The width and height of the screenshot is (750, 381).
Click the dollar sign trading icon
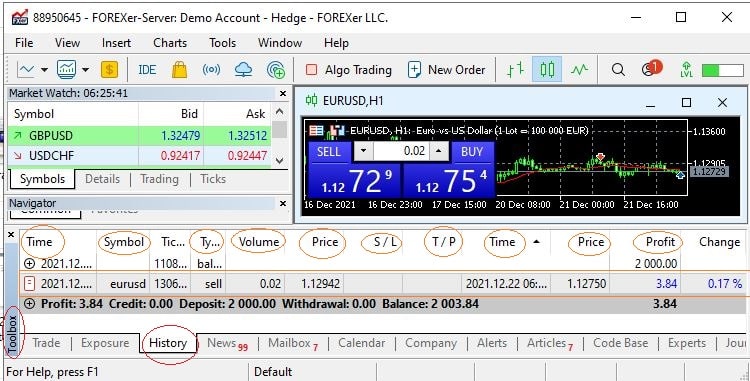pyautogui.click(x=109, y=70)
